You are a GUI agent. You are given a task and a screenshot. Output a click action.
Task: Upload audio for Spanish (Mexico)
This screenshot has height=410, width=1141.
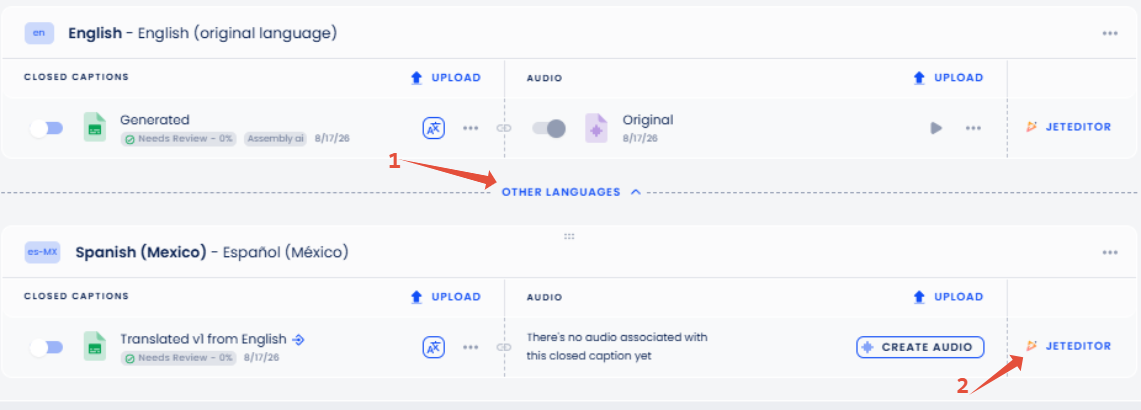pyautogui.click(x=948, y=296)
